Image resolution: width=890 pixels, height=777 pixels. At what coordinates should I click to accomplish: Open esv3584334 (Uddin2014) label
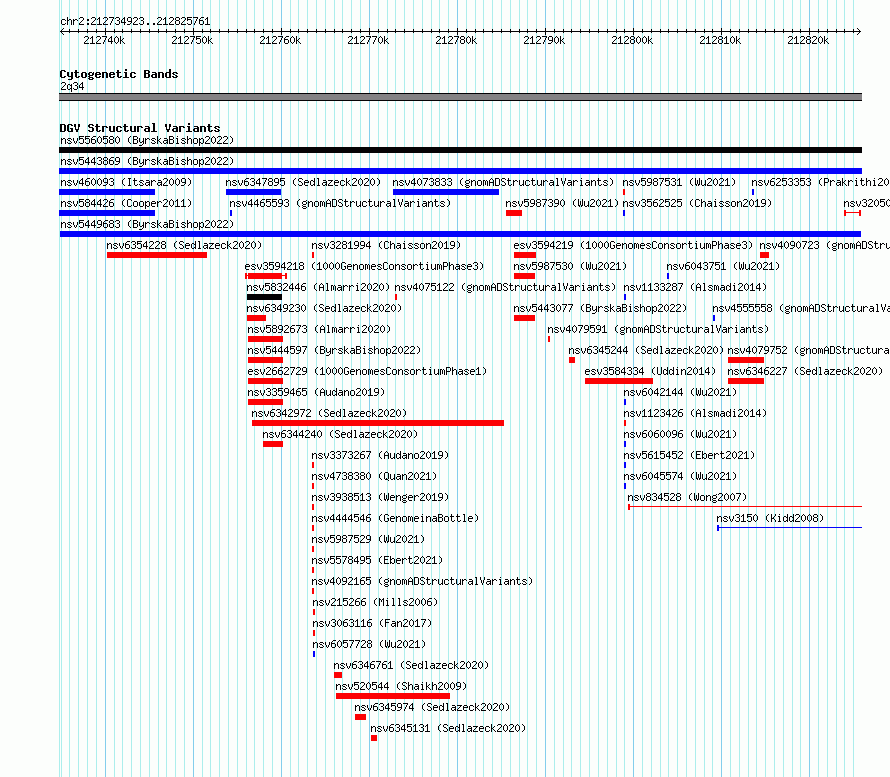[650, 371]
